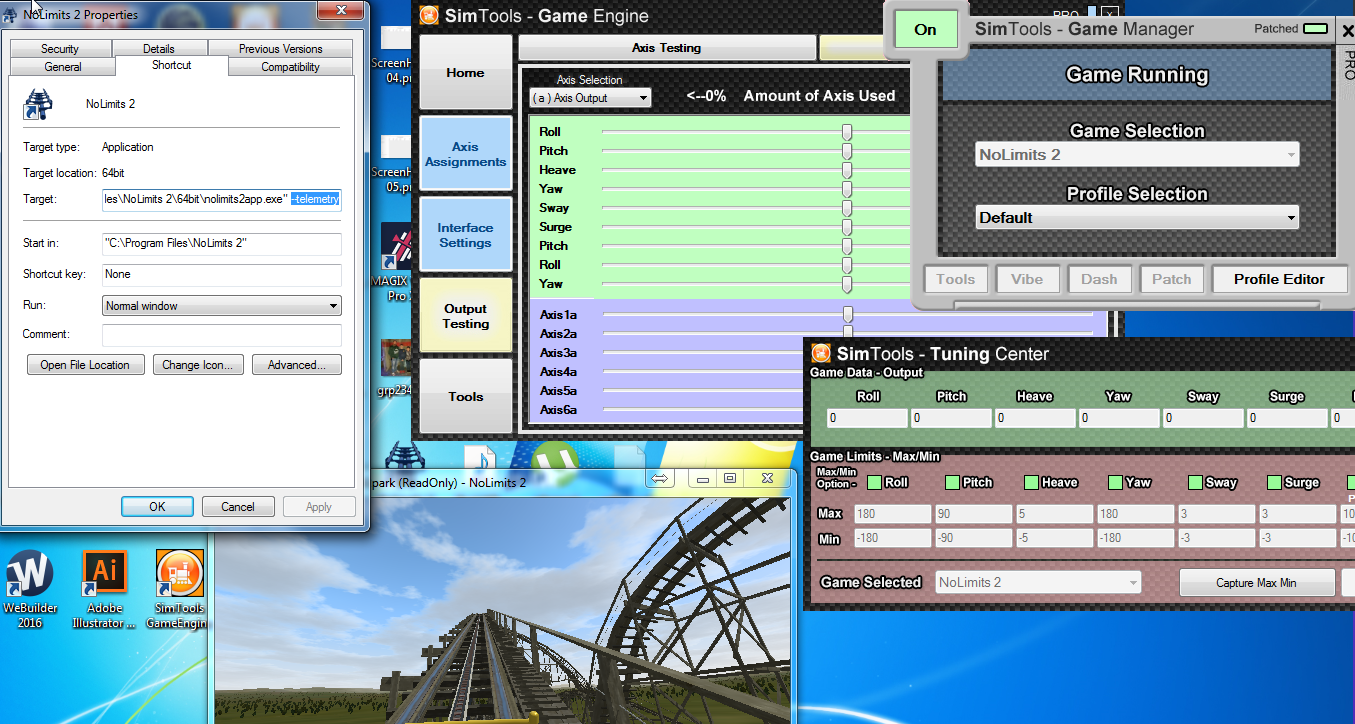
Task: Click Change Icon button
Action: (197, 365)
